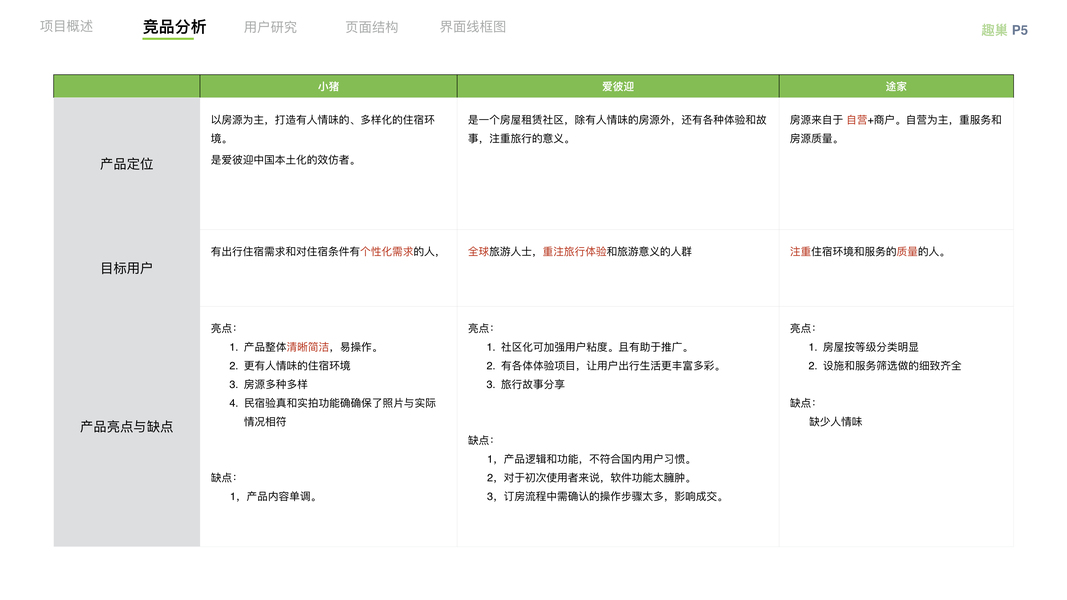
Task: Click item 产品内容单调。
Action: (282, 497)
